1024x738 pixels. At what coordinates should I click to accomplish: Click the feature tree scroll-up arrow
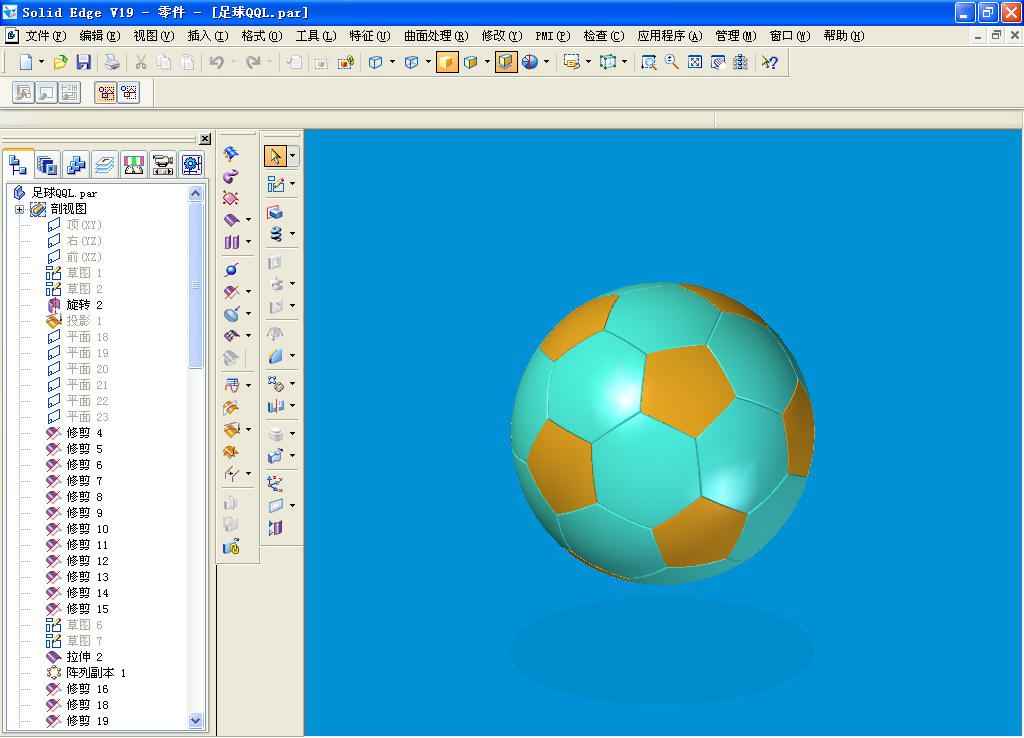pos(195,193)
